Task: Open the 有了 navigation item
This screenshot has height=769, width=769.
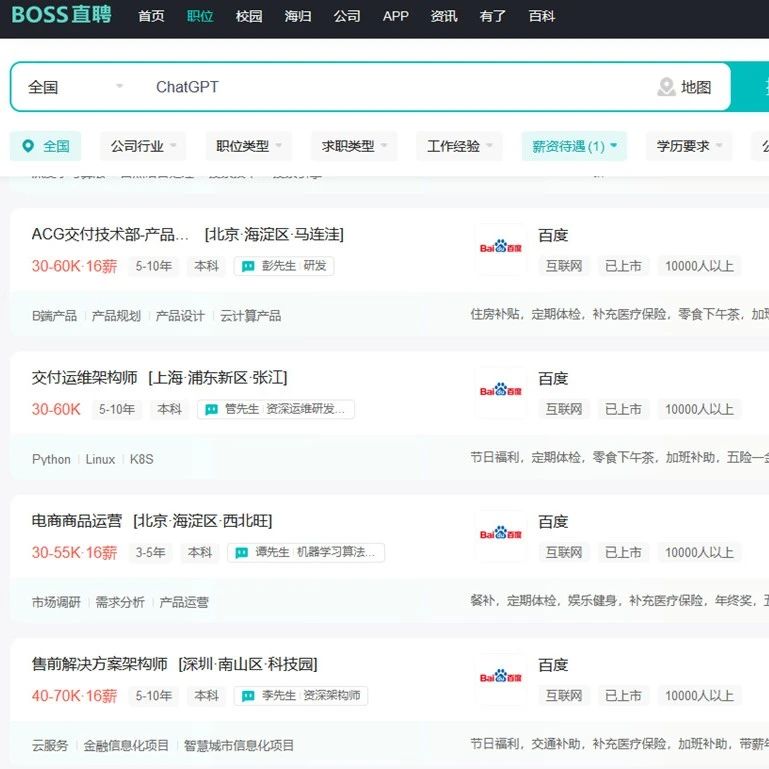Action: [x=492, y=16]
